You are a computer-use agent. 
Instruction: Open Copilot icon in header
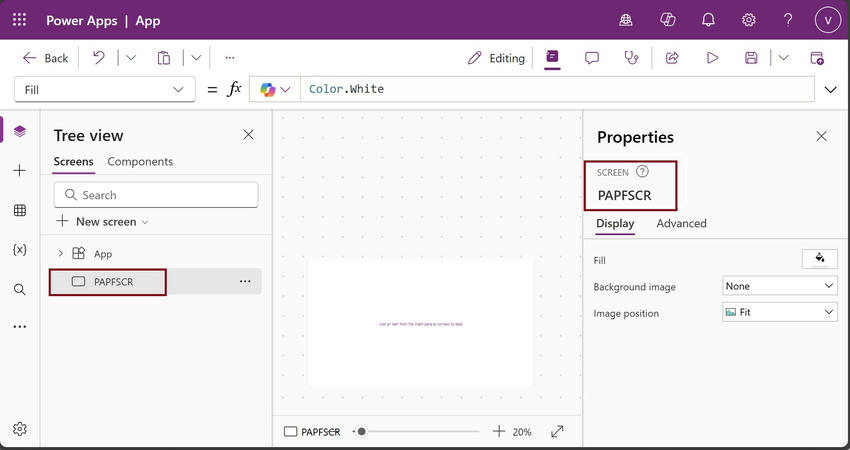tap(667, 21)
